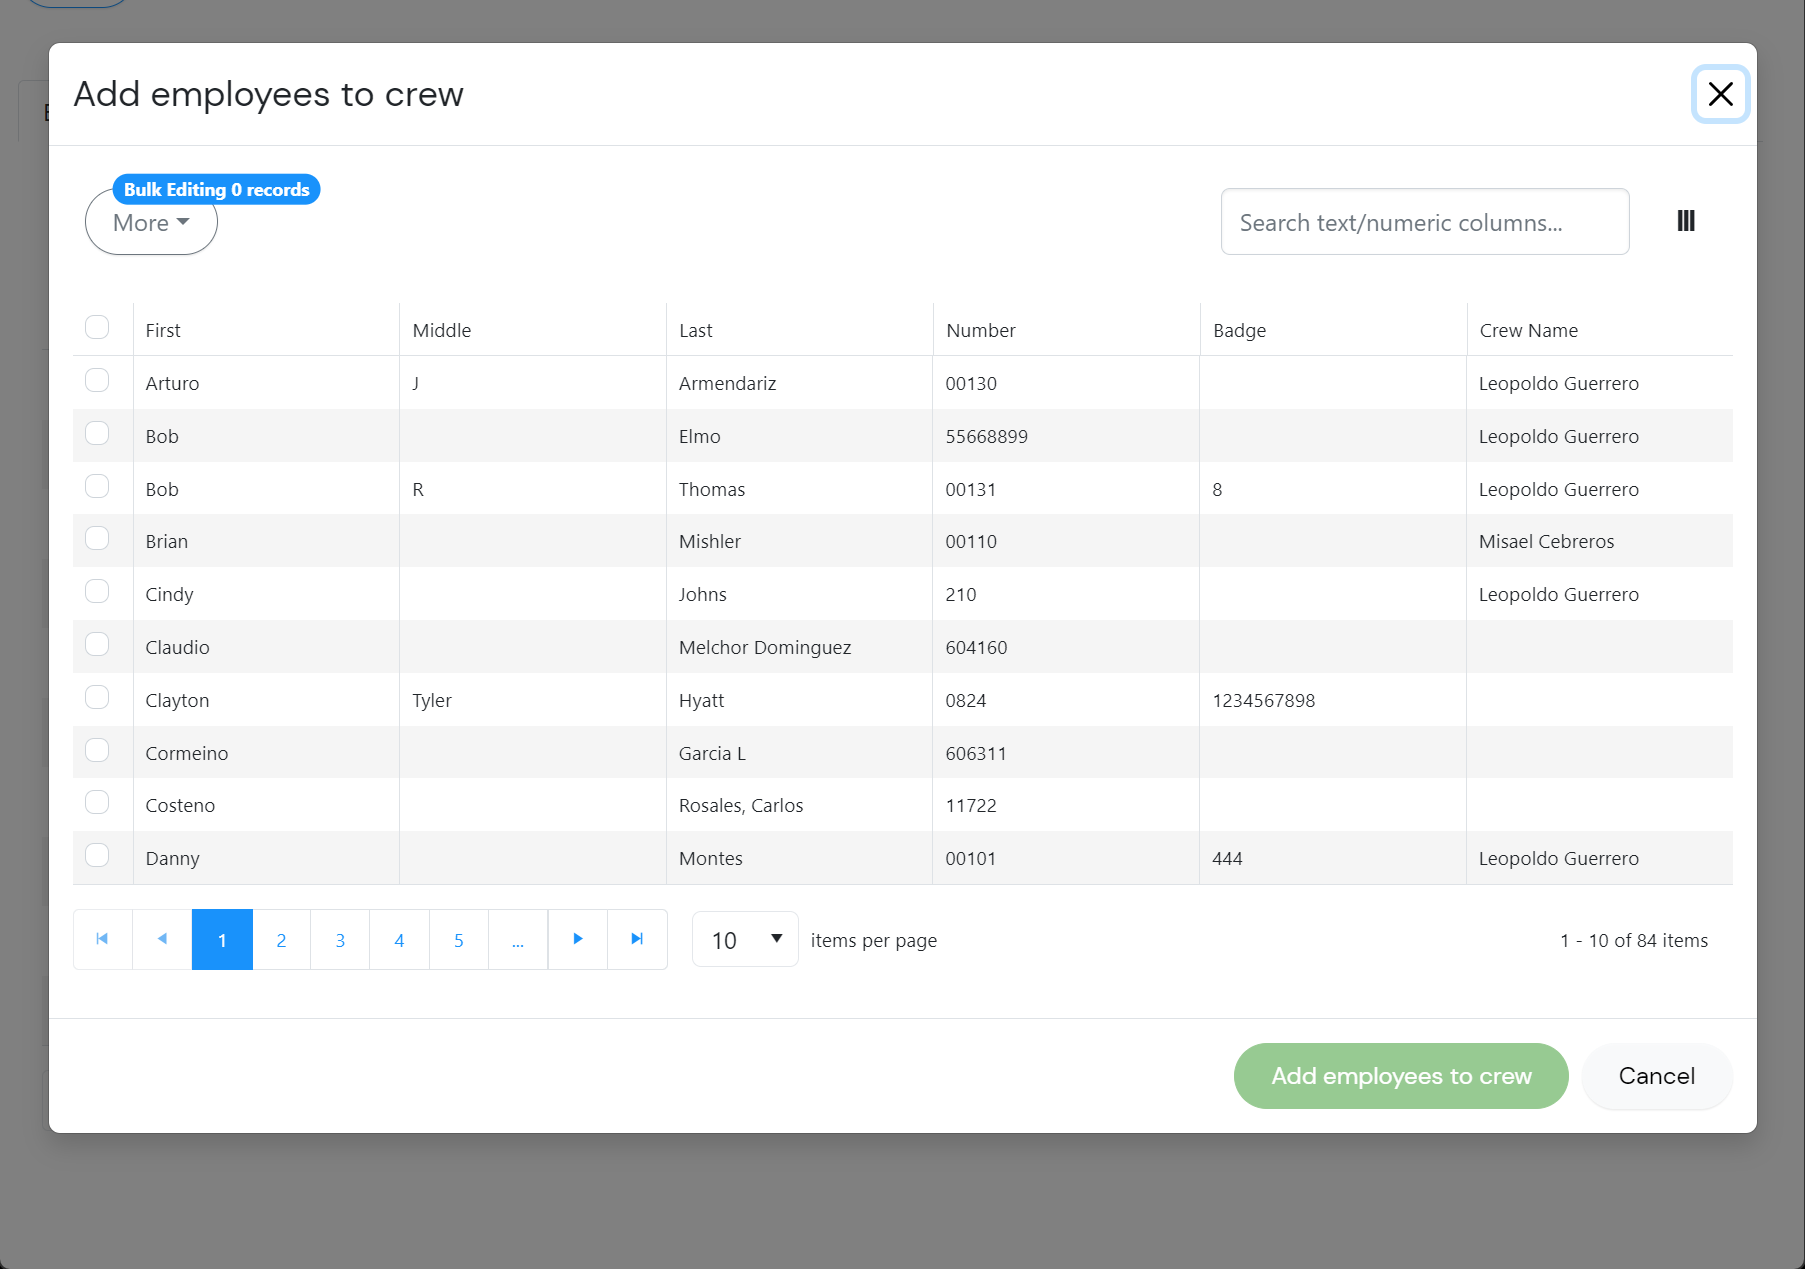Tick the checkbox for Danny Montes
The height and width of the screenshot is (1269, 1805).
click(97, 856)
